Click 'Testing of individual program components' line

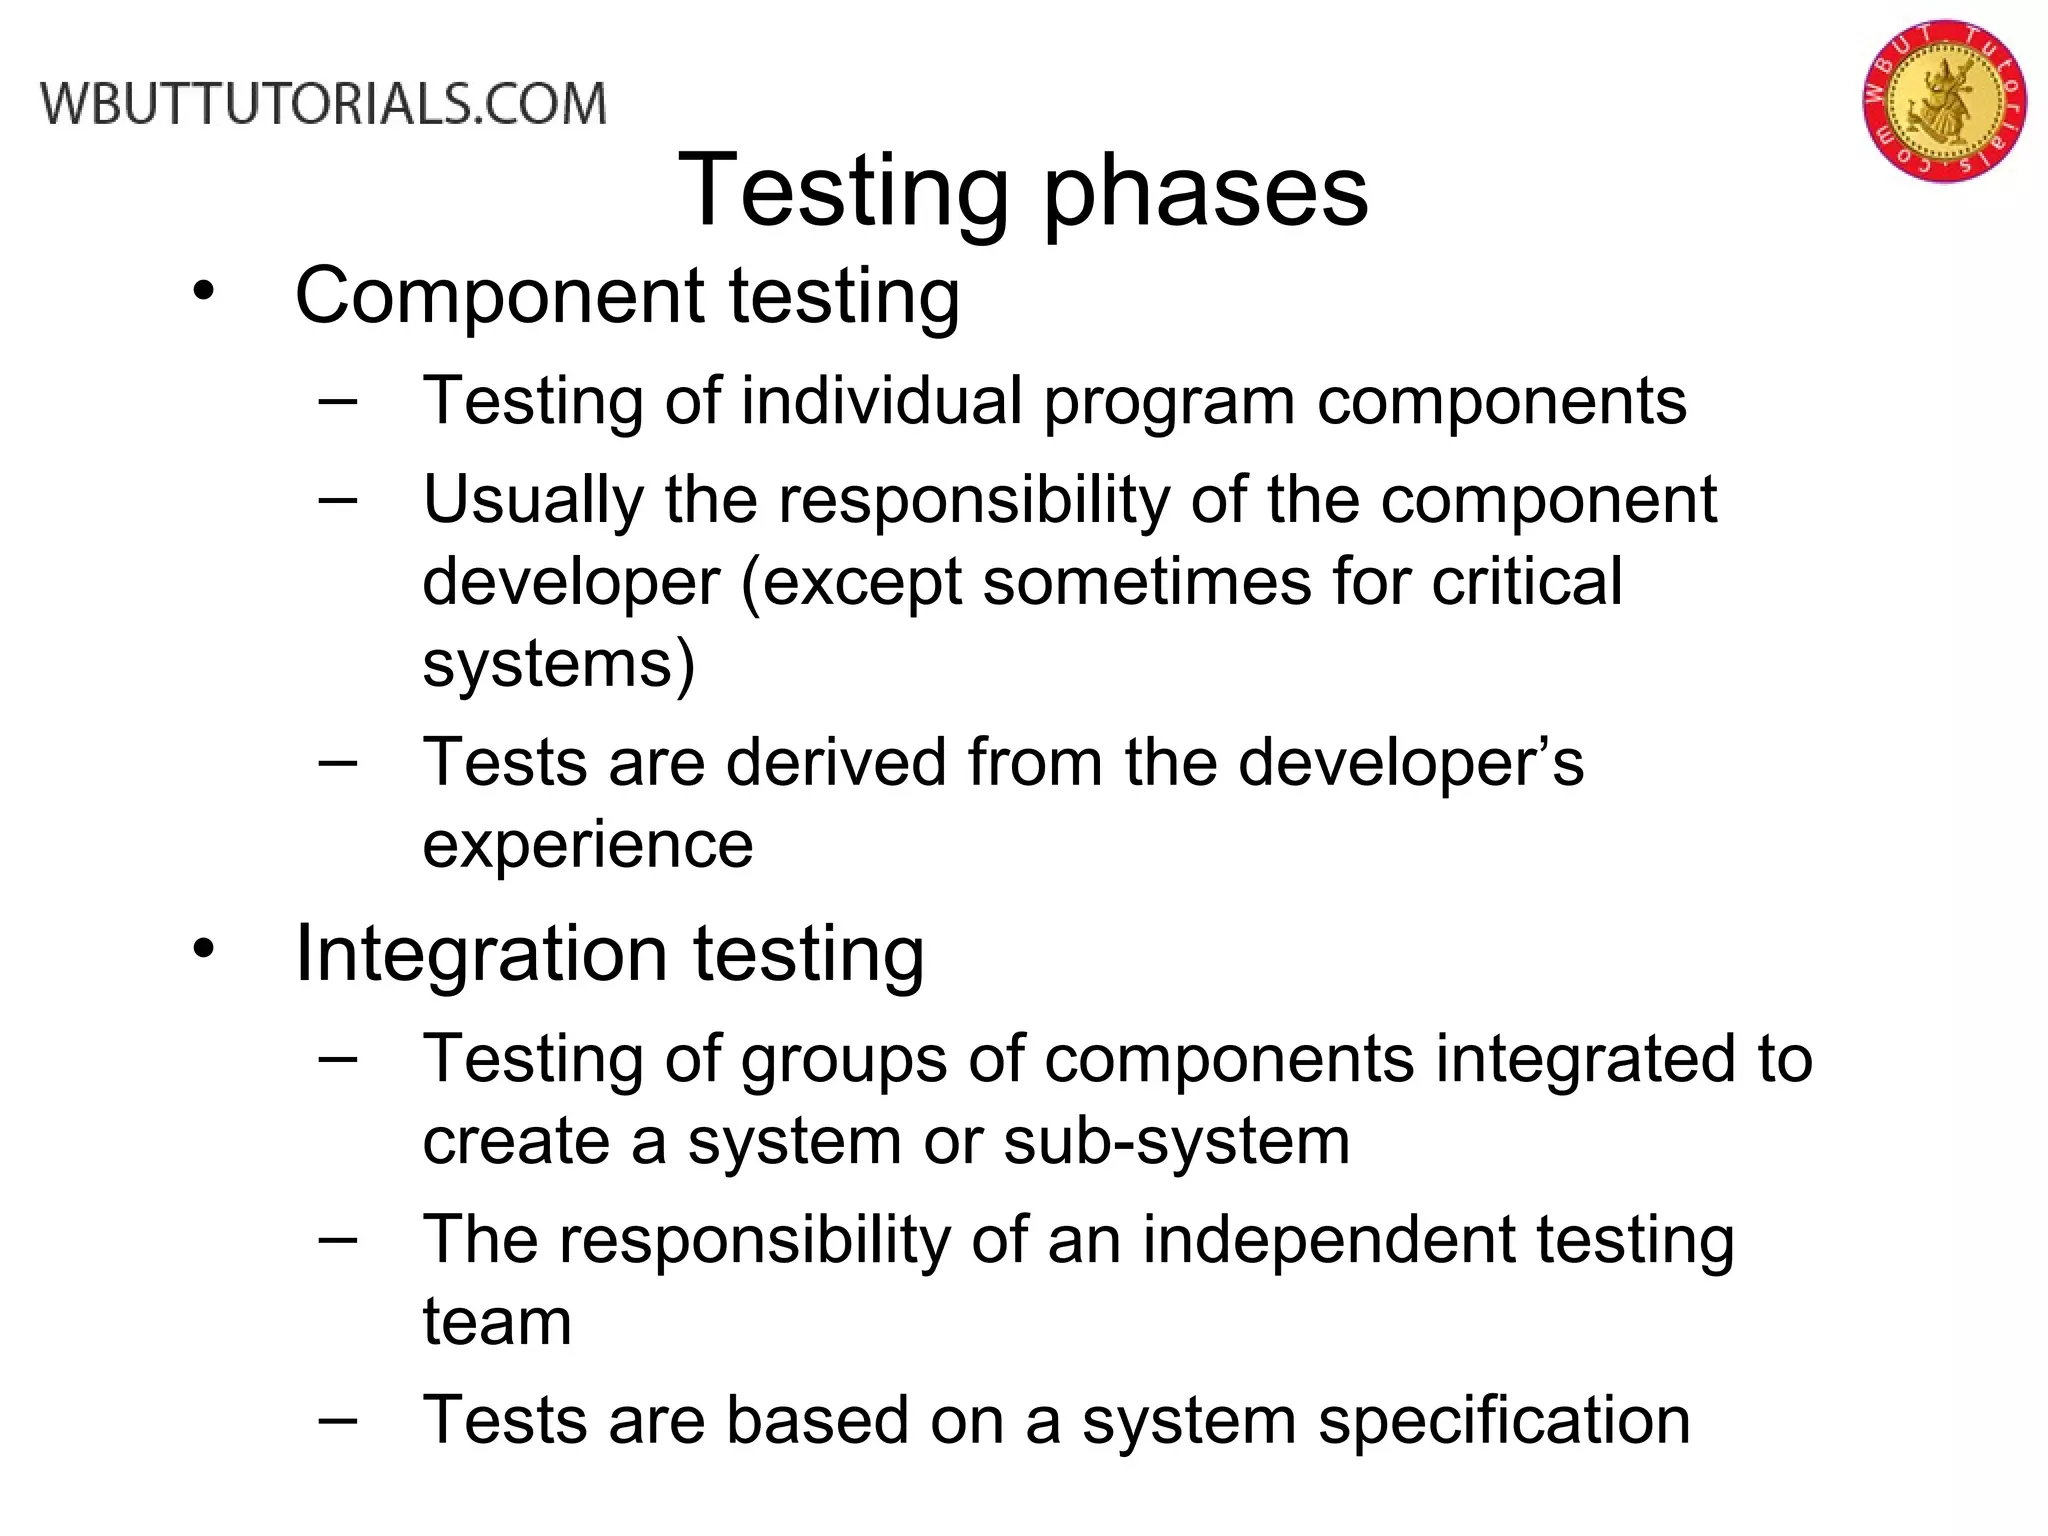click(1054, 401)
